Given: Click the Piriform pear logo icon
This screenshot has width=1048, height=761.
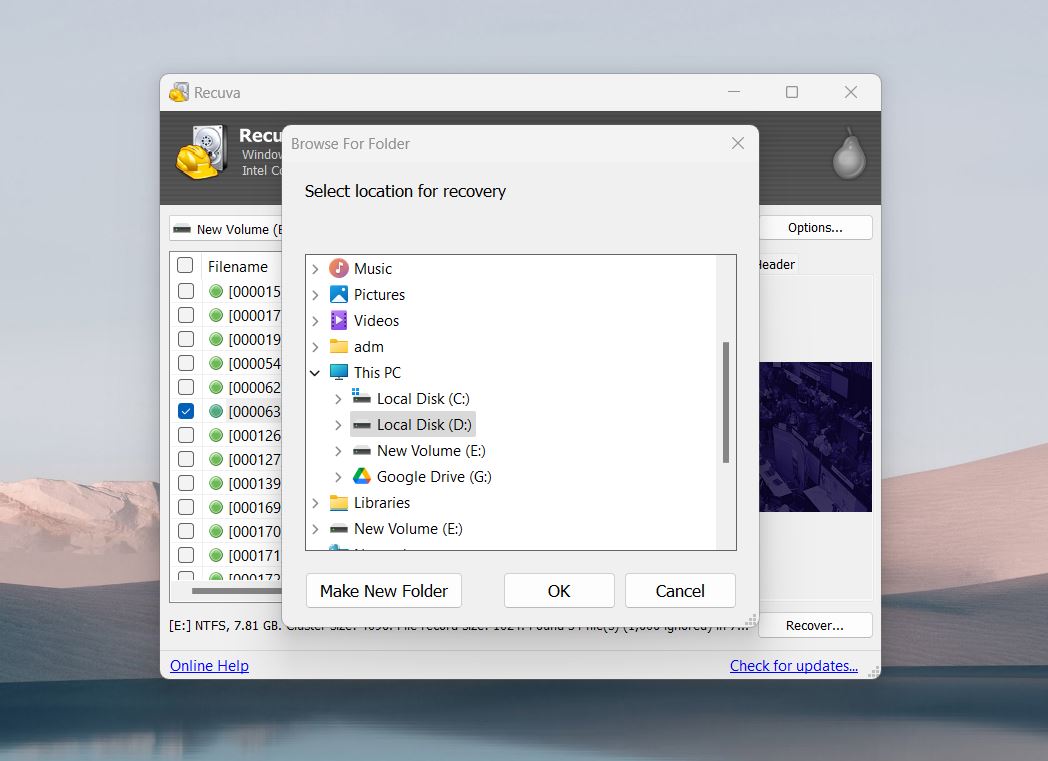Looking at the screenshot, I should pos(849,154).
